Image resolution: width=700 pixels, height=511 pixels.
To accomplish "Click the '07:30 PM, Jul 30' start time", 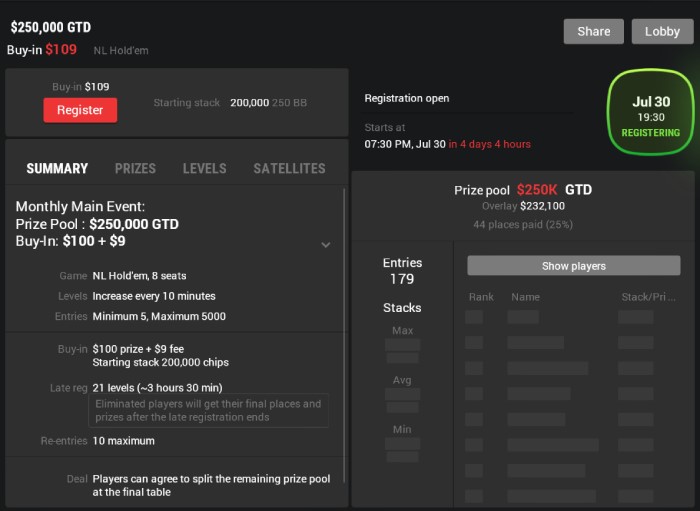I will (405, 144).
